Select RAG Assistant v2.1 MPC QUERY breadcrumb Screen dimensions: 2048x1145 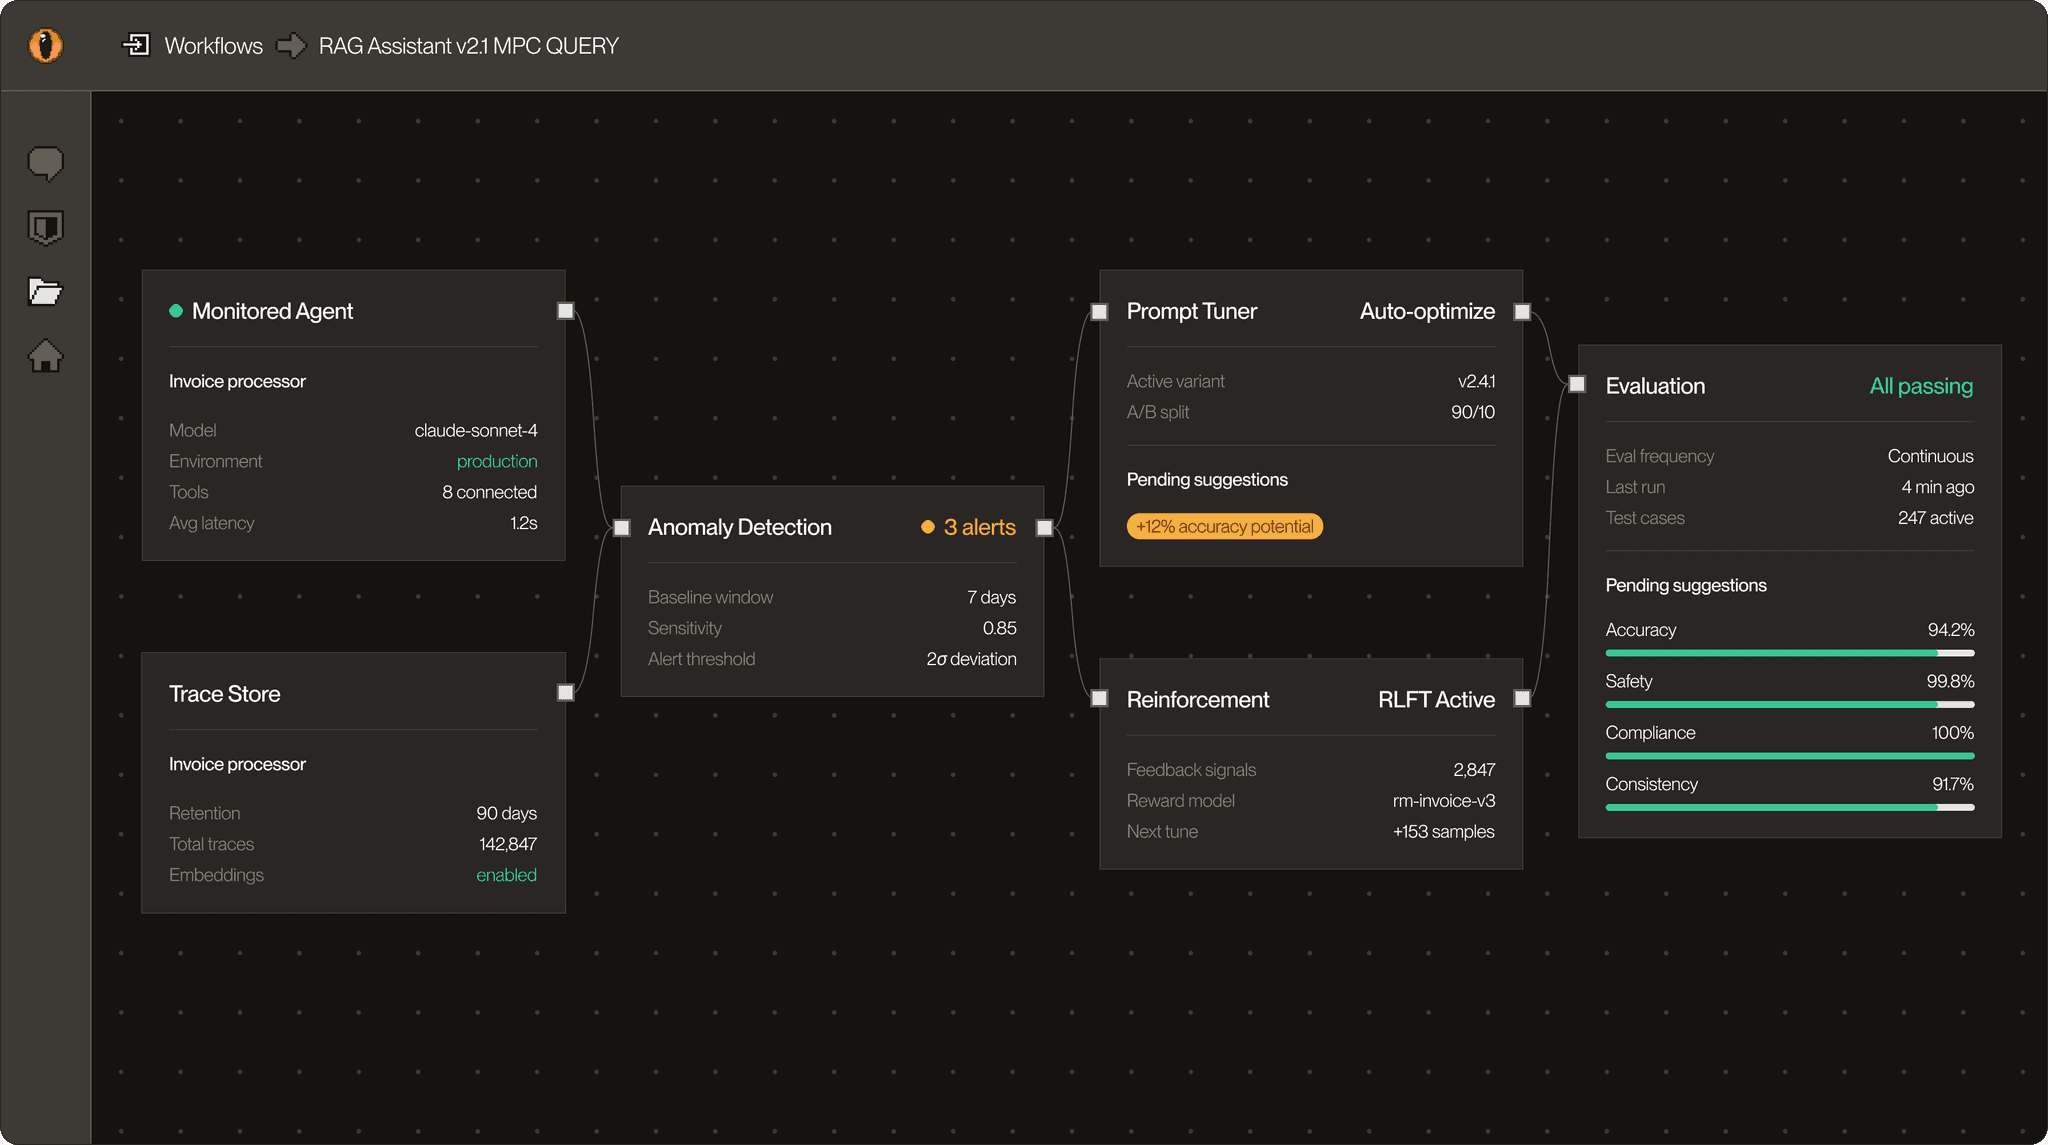point(468,46)
